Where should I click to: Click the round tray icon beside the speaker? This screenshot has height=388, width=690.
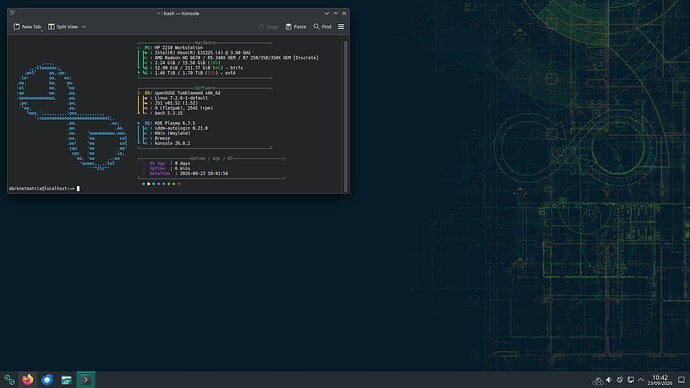pos(620,380)
